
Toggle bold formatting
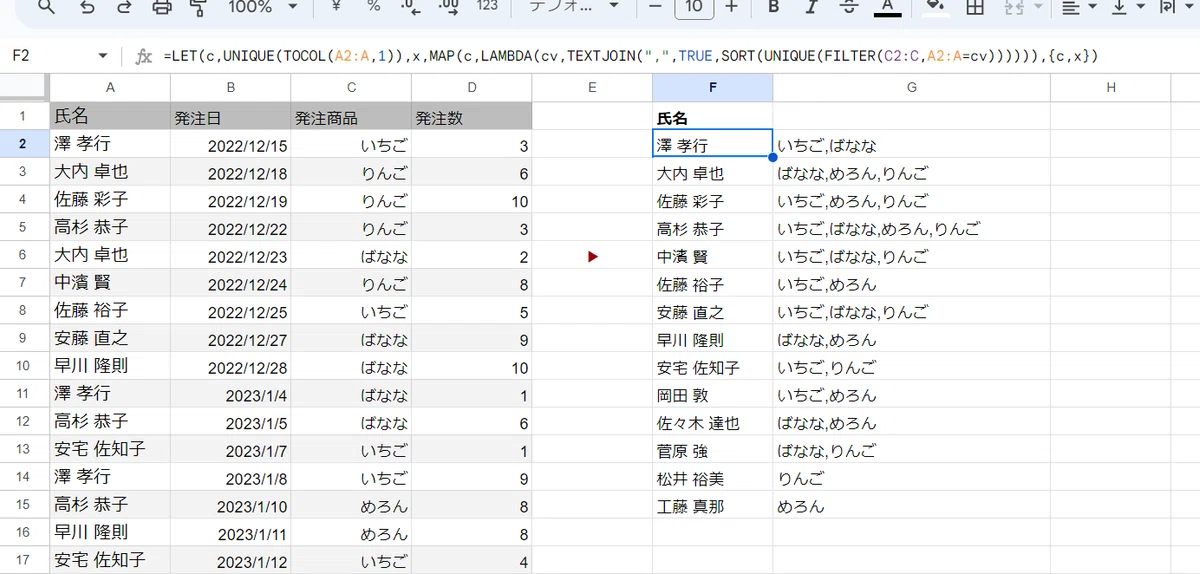pyautogui.click(x=773, y=6)
